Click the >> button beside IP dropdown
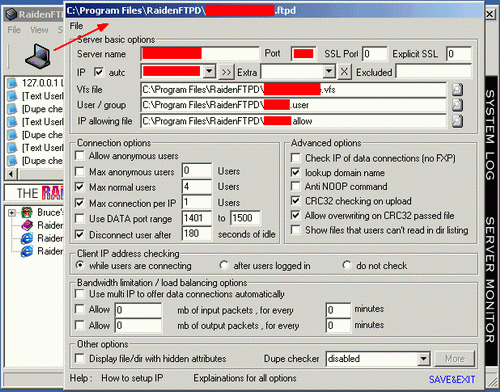 [226, 72]
